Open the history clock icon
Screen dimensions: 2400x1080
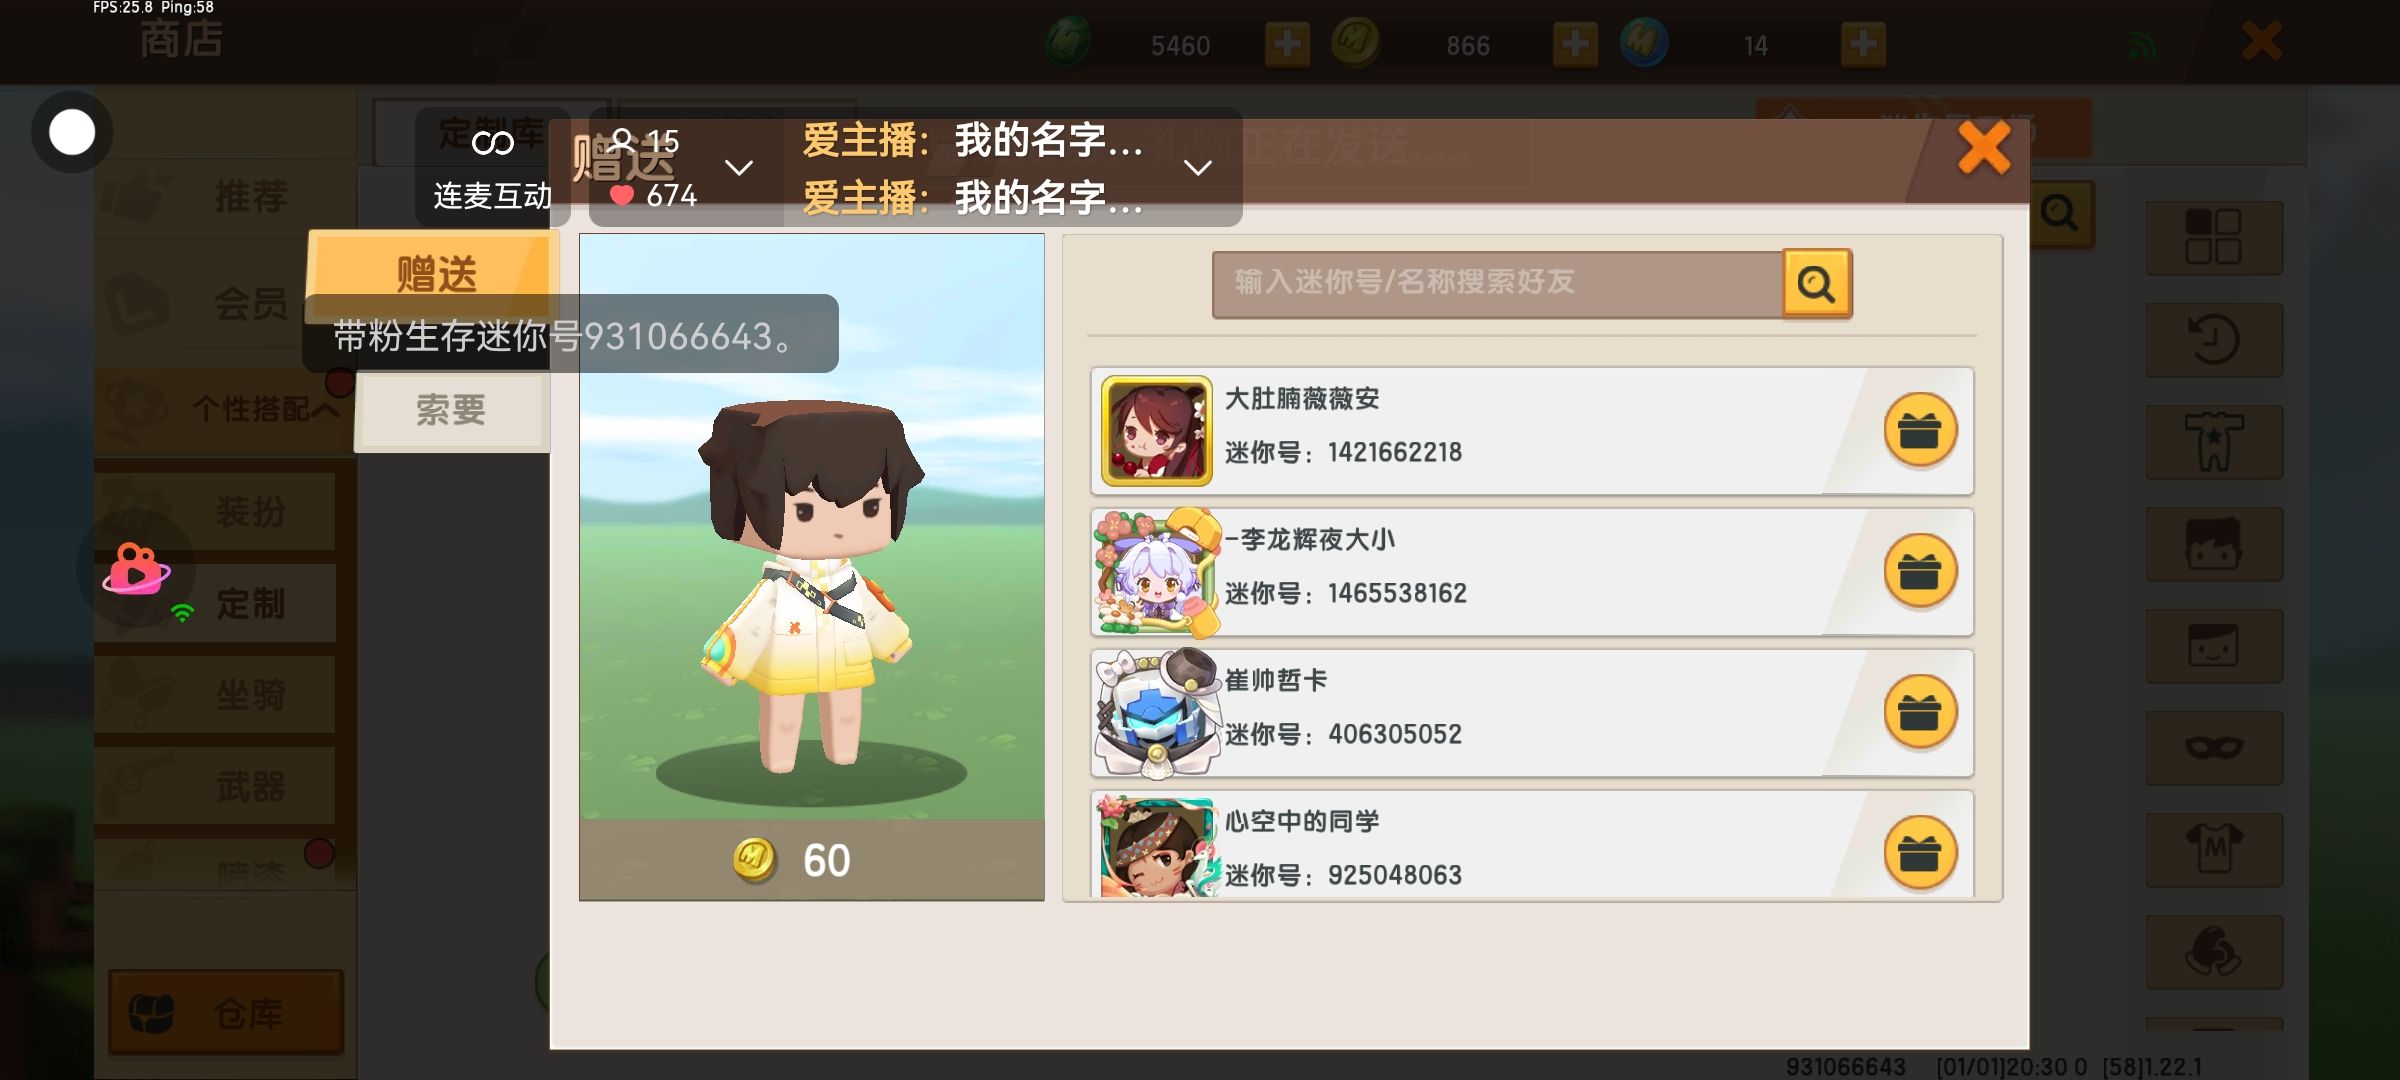[2214, 340]
